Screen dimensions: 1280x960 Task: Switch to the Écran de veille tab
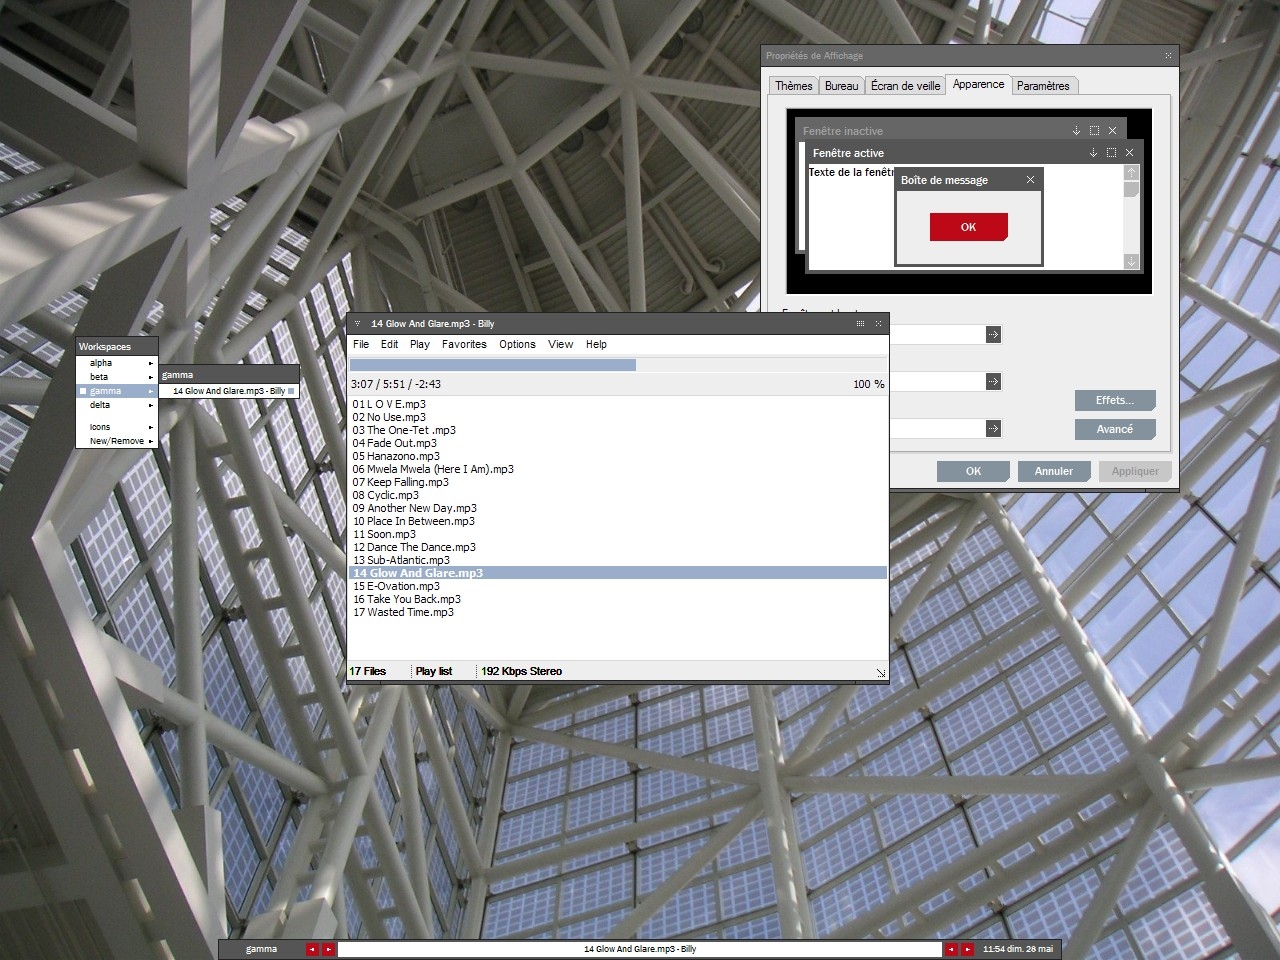pyautogui.click(x=905, y=86)
